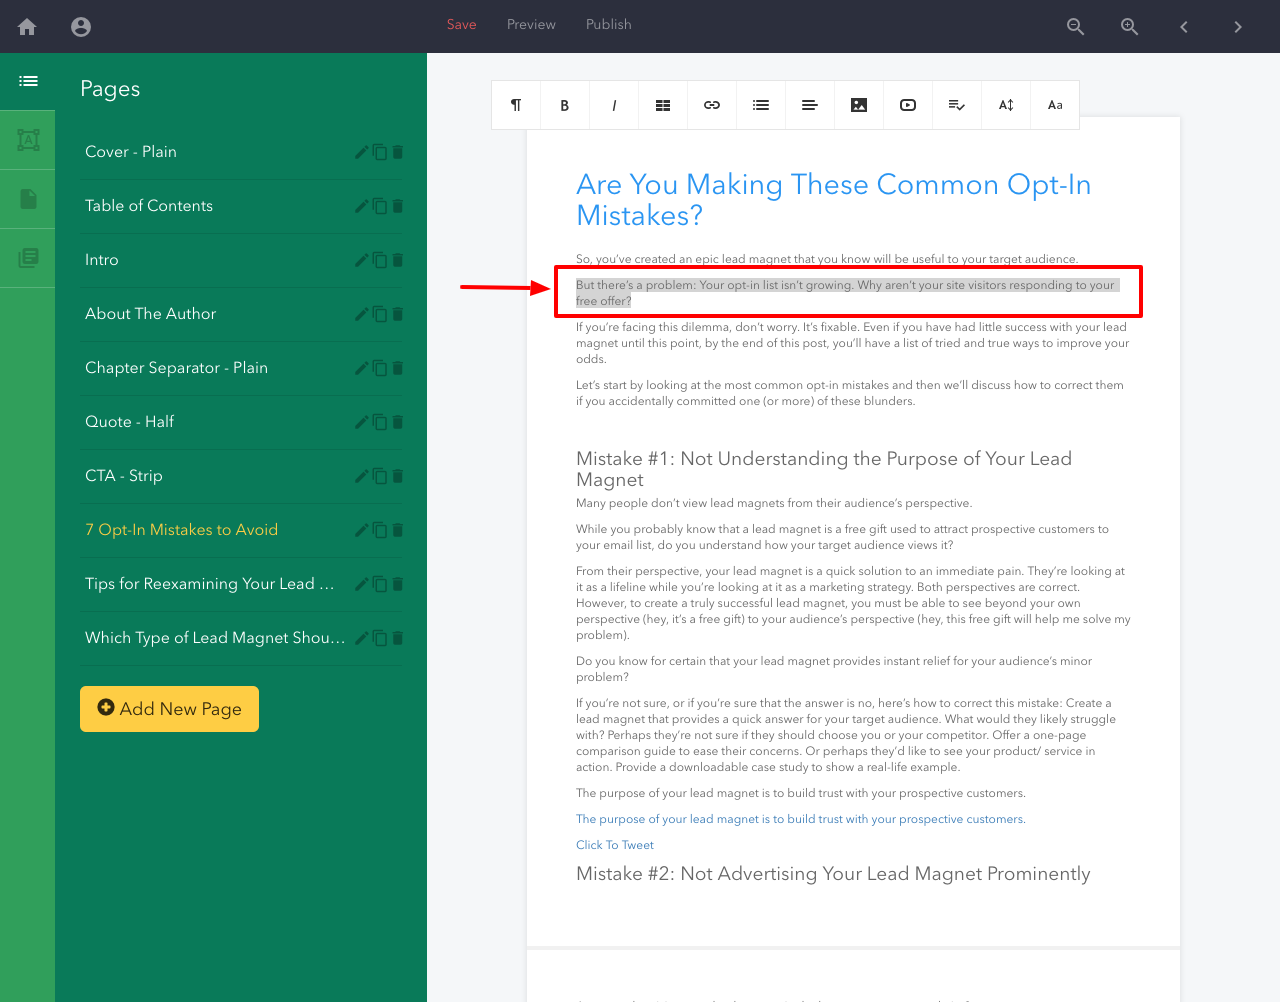The width and height of the screenshot is (1280, 1002).
Task: Delete the Table of Contents page
Action: tap(397, 206)
